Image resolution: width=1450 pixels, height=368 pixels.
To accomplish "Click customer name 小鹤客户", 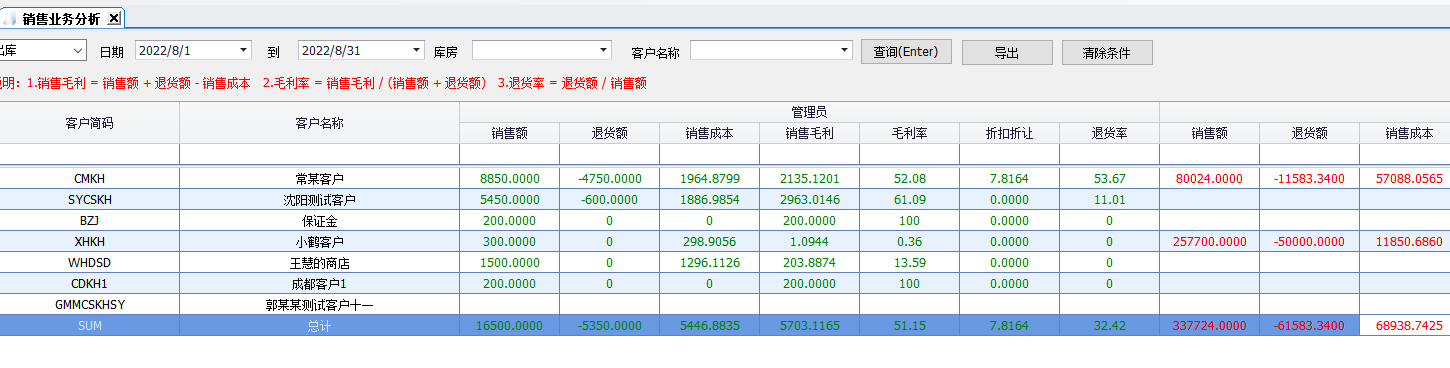I will [320, 241].
